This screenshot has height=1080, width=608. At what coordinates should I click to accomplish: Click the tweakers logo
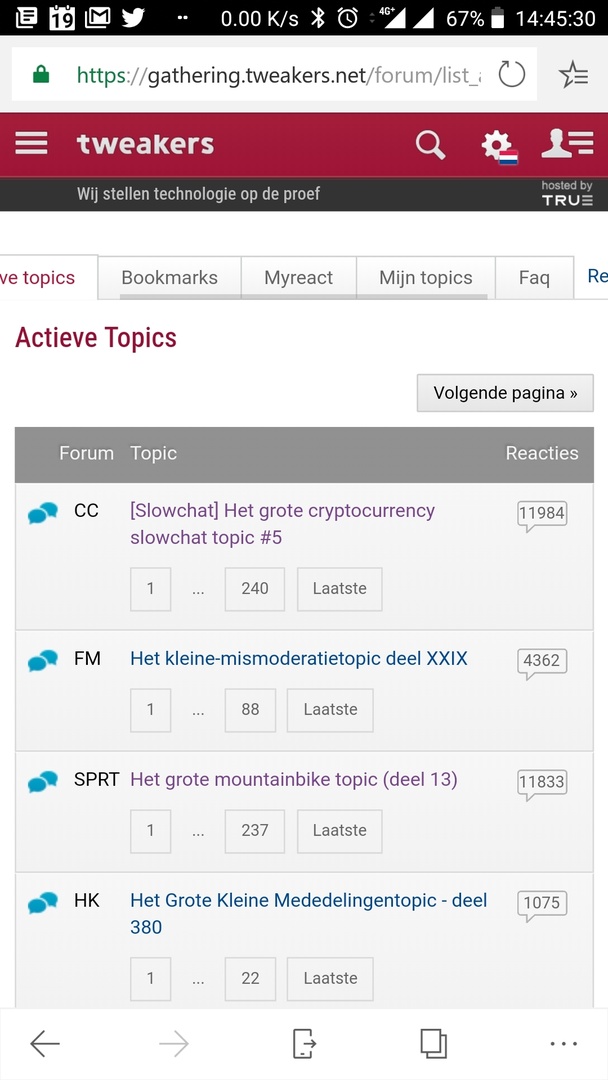coord(145,145)
